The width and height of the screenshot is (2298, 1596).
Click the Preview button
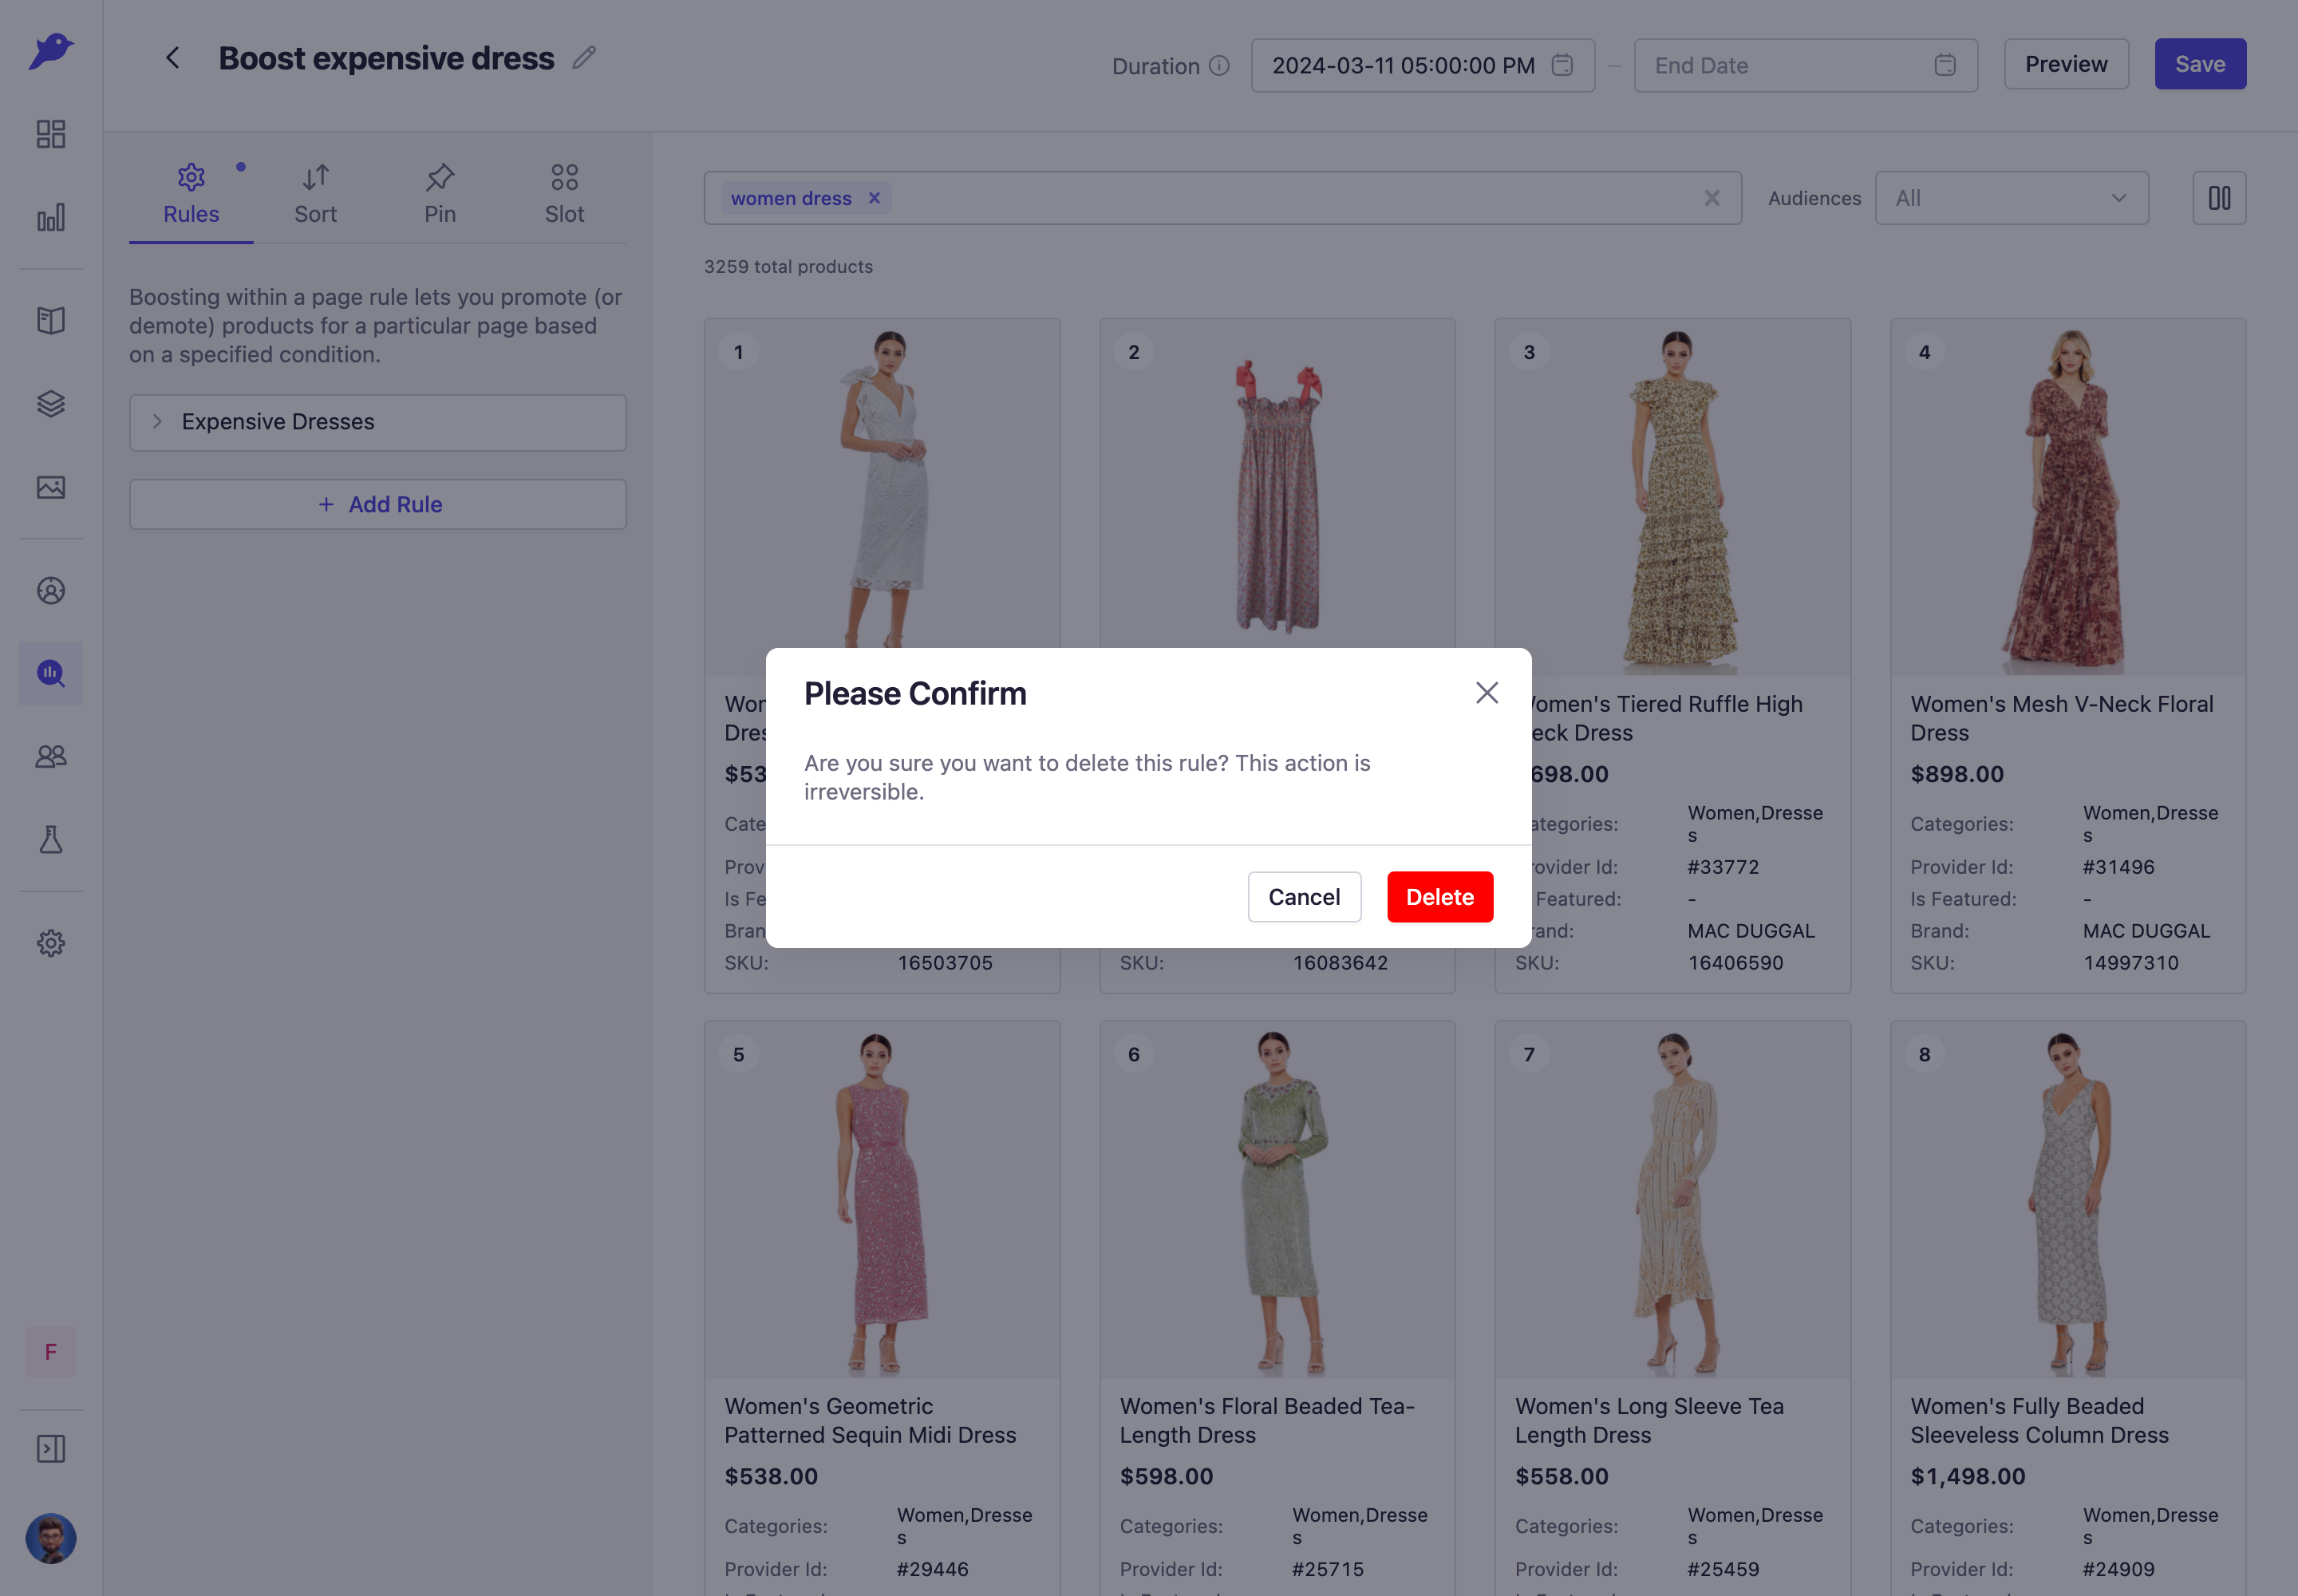[x=2066, y=64]
